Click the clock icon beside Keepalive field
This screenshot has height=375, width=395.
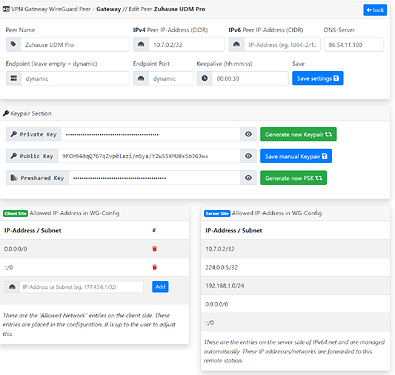click(204, 78)
